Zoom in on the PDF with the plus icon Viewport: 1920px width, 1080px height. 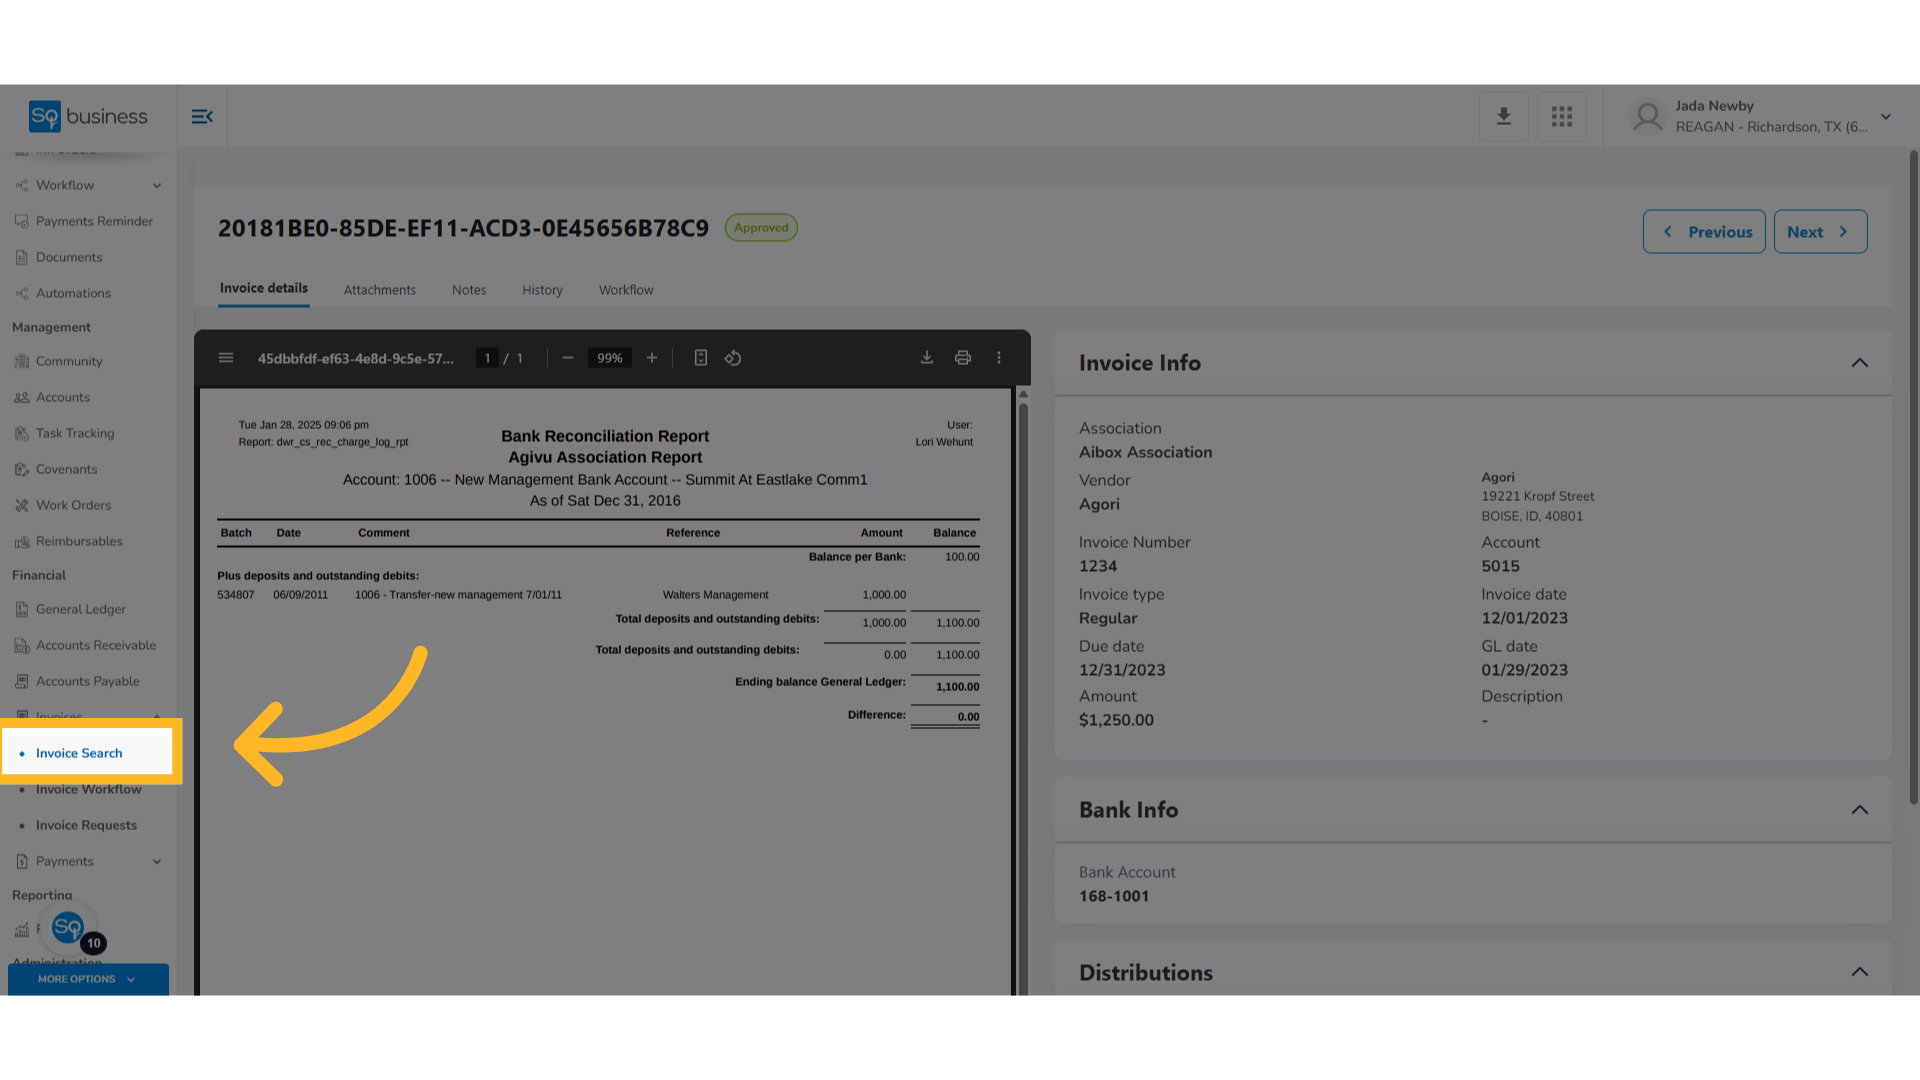[x=652, y=358]
